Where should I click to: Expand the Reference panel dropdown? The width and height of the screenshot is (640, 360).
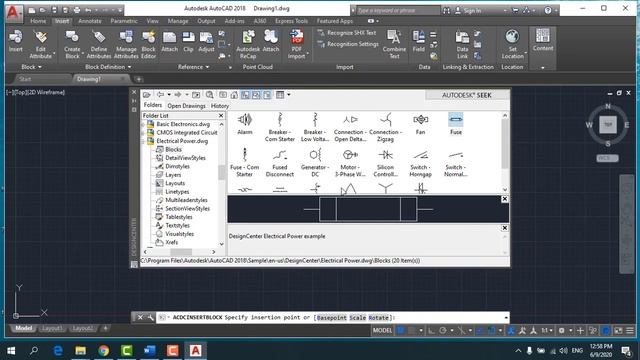[193, 67]
